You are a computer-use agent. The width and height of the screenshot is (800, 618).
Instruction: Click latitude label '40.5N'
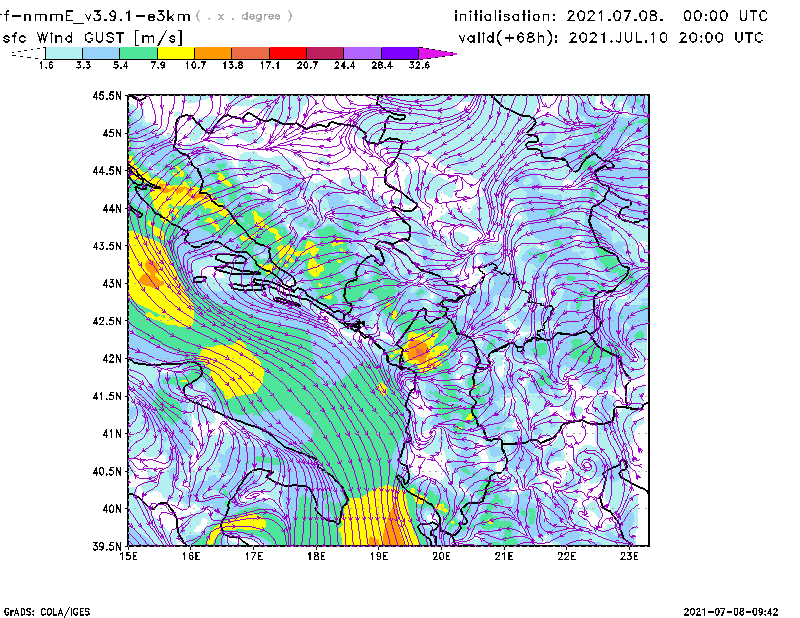107,471
